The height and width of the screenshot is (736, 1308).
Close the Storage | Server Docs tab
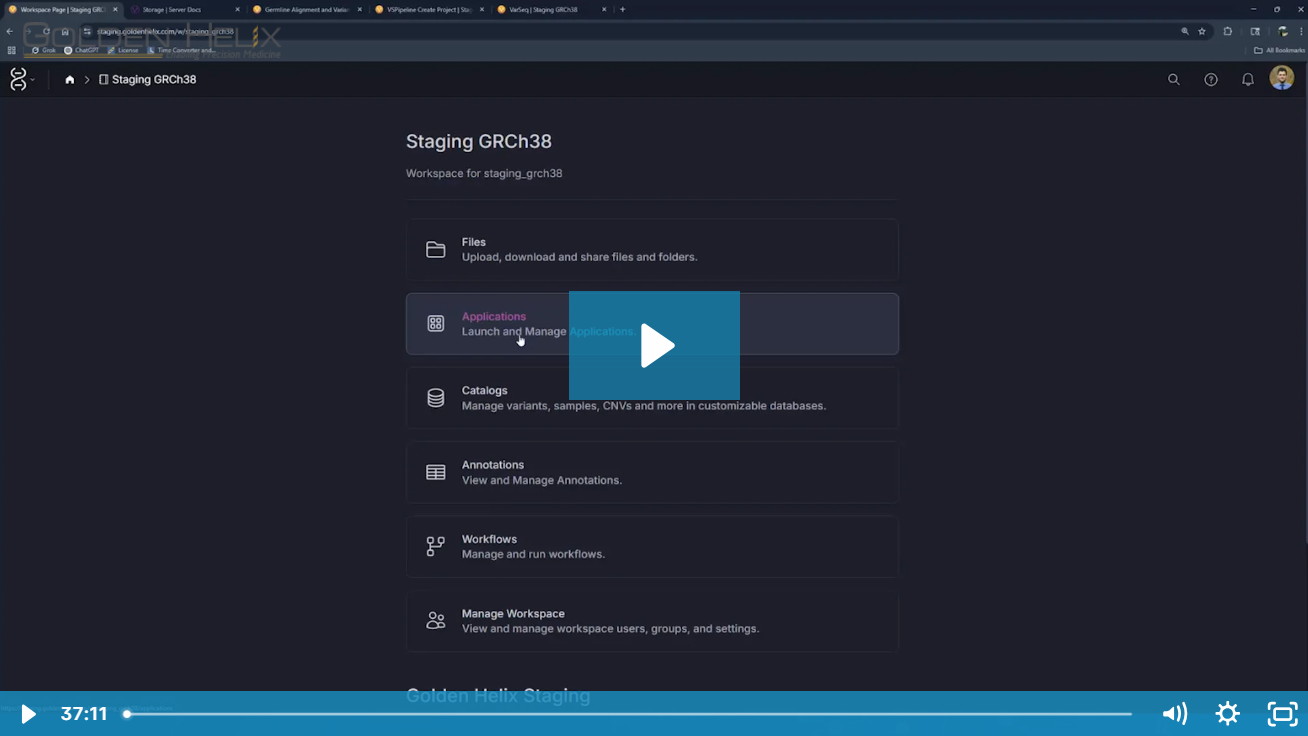tap(237, 9)
